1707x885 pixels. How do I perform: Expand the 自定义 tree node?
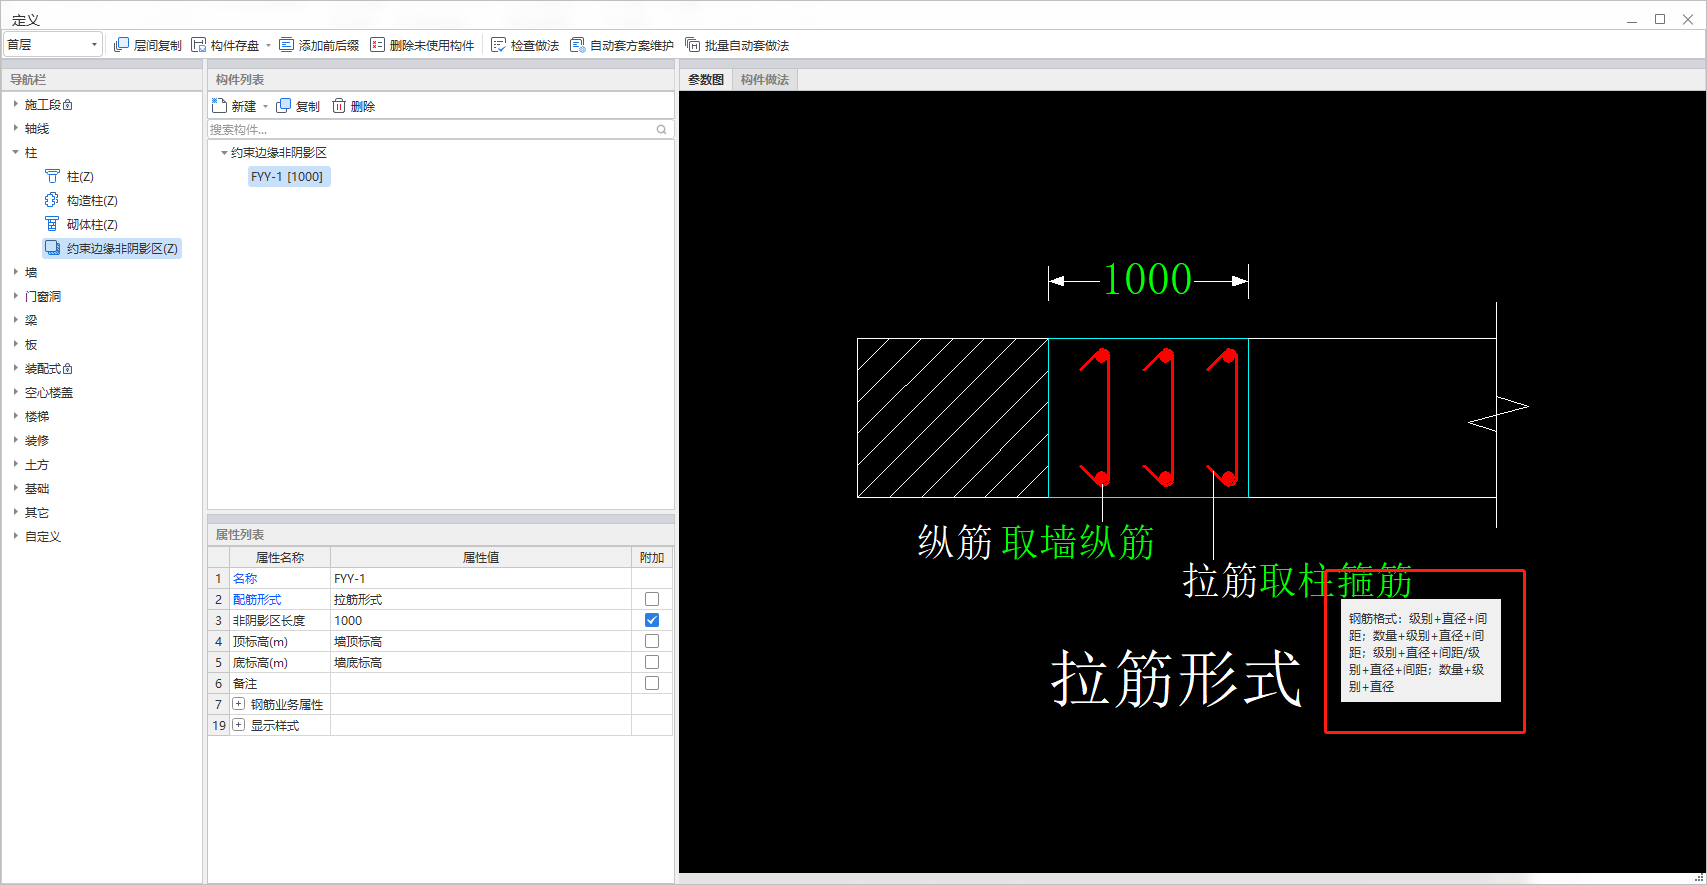[x=15, y=536]
